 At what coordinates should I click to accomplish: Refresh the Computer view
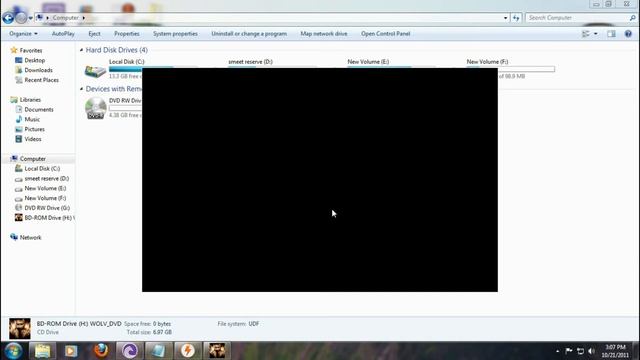516,18
